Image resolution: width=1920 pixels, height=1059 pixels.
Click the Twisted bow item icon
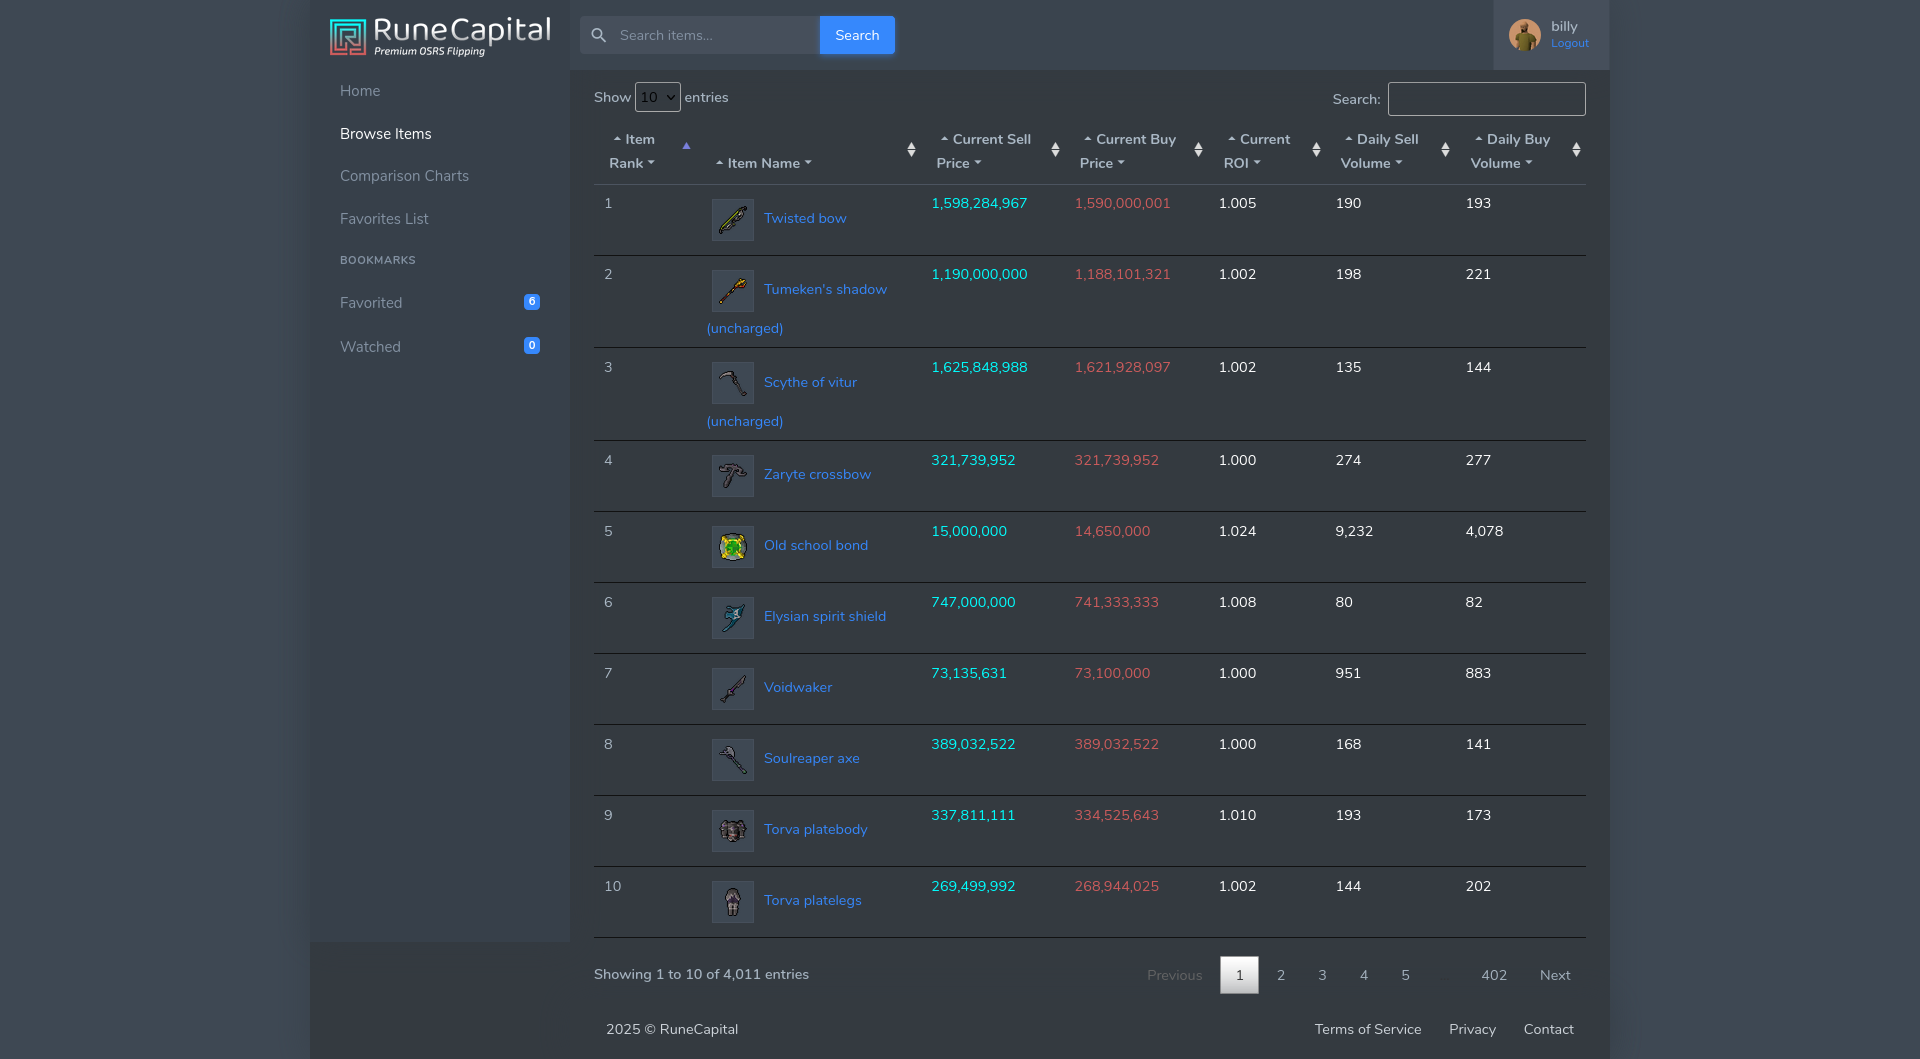coord(732,219)
